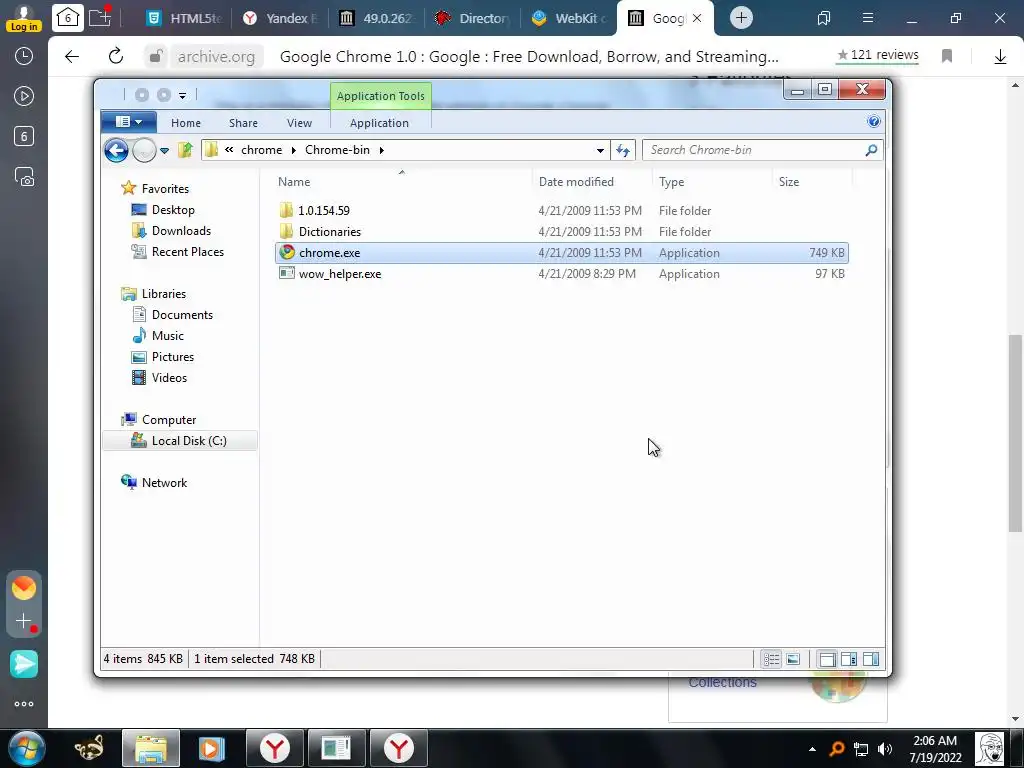Switch to the HTML5test tab
The width and height of the screenshot is (1024, 768).
point(184,18)
